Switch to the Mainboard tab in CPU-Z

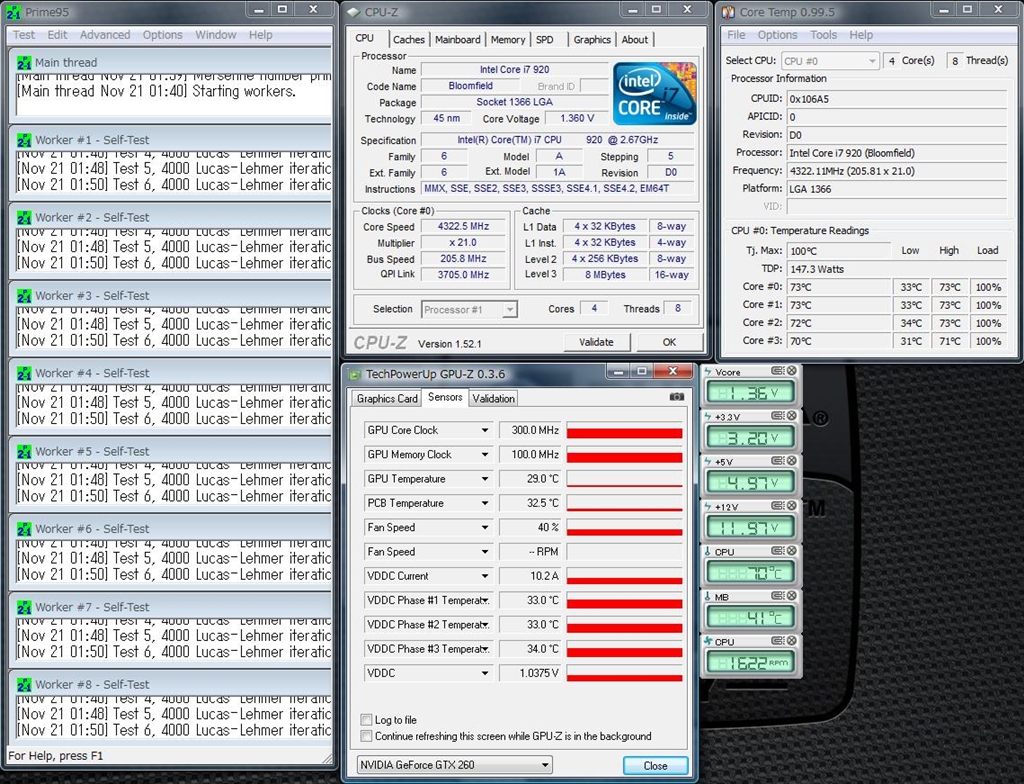[457, 40]
